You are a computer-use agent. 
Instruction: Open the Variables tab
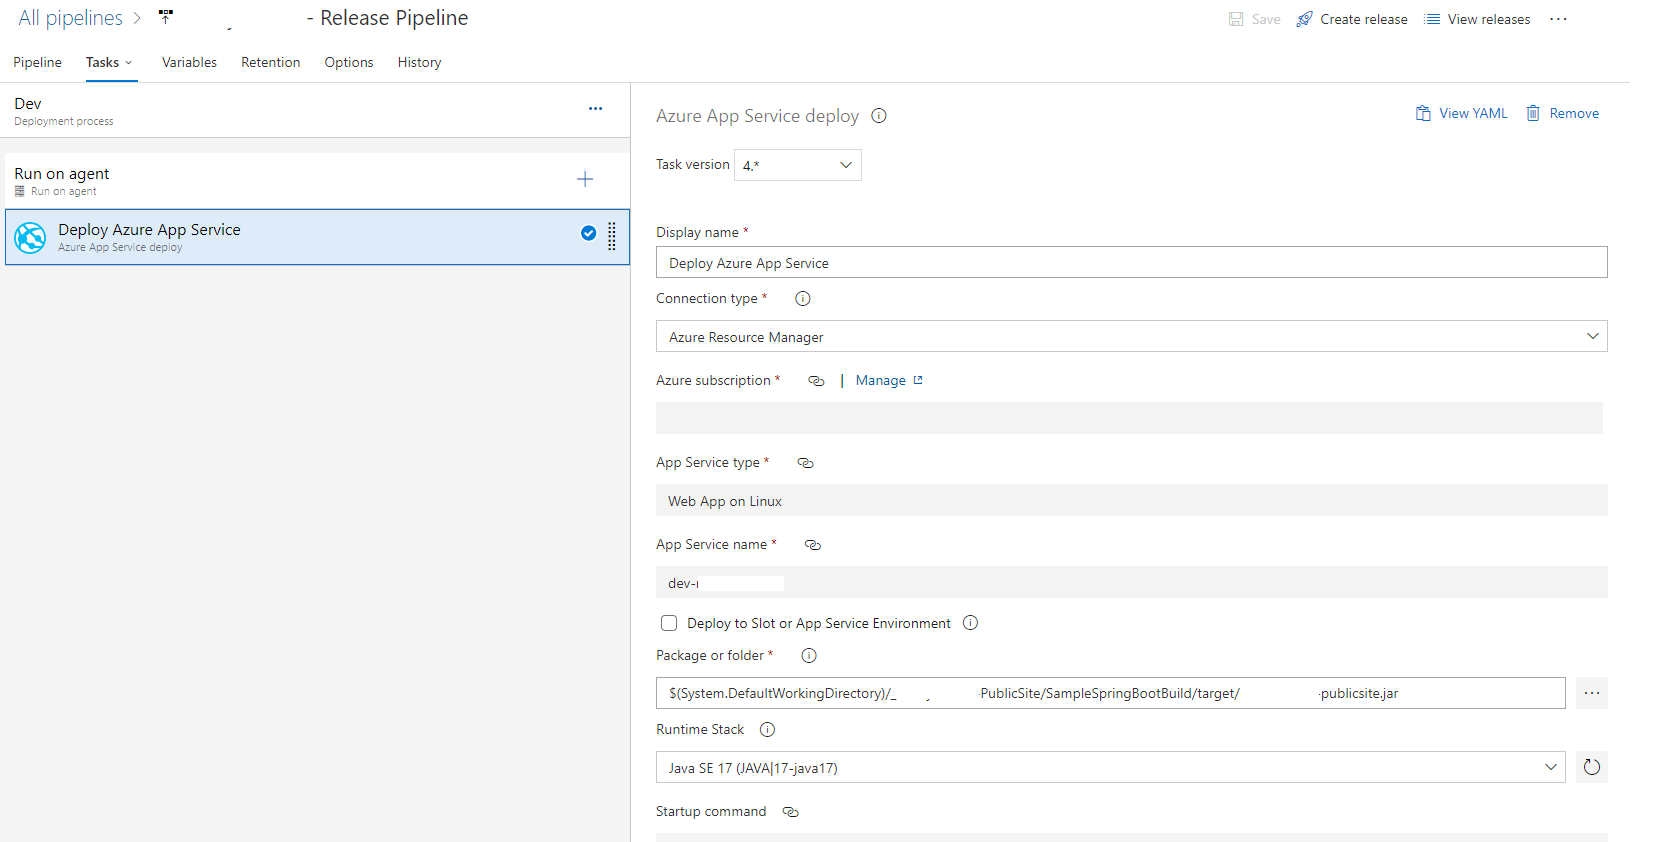click(x=189, y=62)
